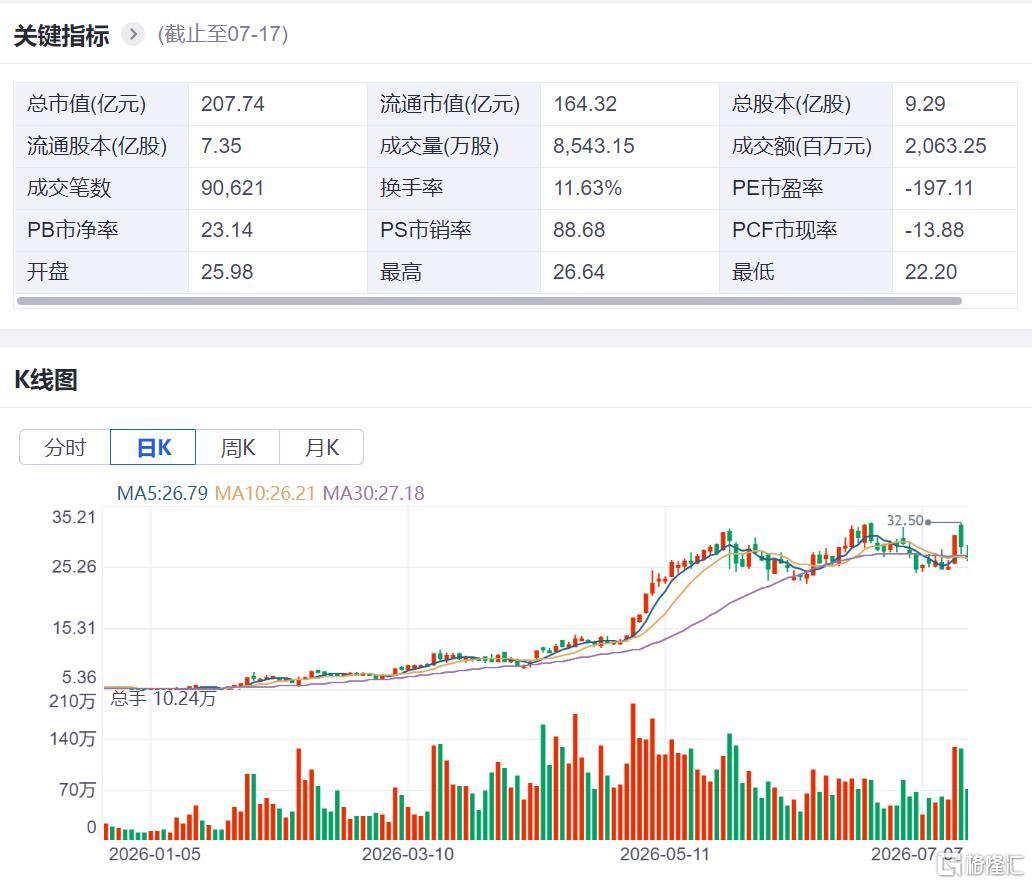Click the horizontal scrollbar under the metrics table
1032x885 pixels.
point(489,301)
